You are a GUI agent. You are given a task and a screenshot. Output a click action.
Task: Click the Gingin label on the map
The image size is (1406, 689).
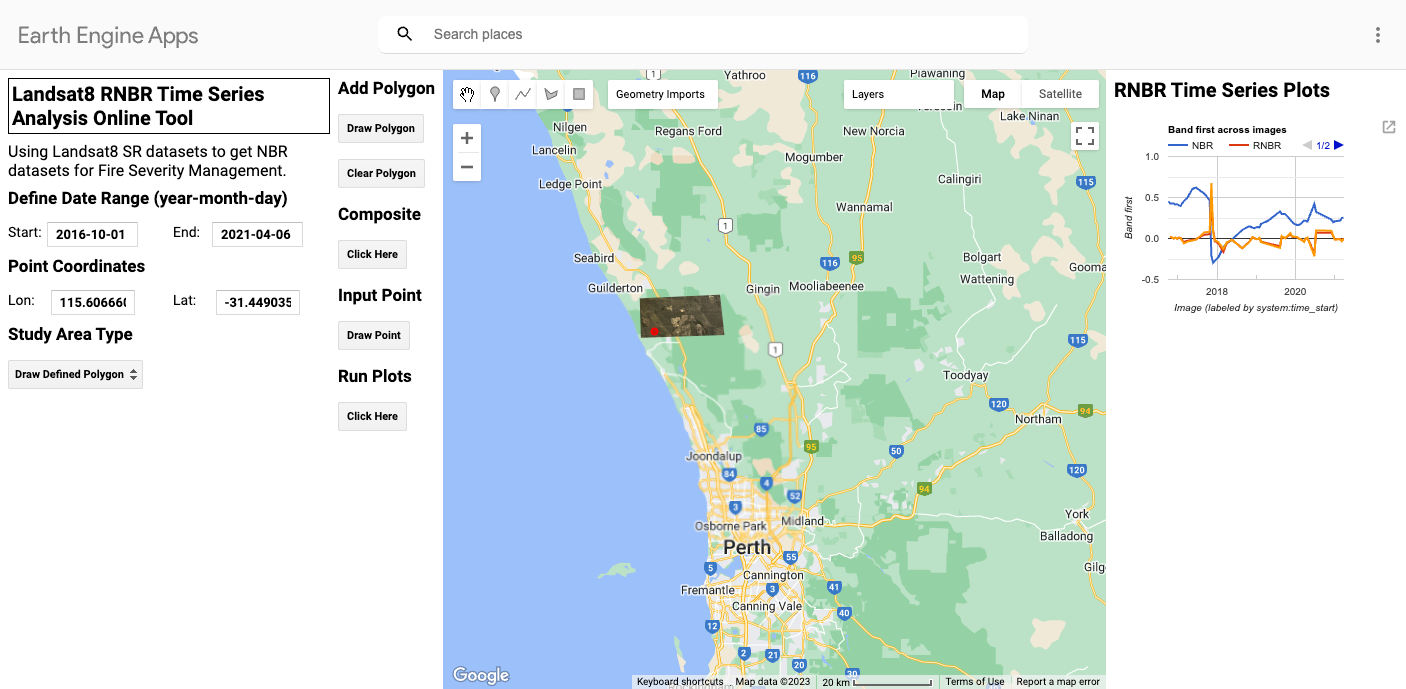click(763, 289)
